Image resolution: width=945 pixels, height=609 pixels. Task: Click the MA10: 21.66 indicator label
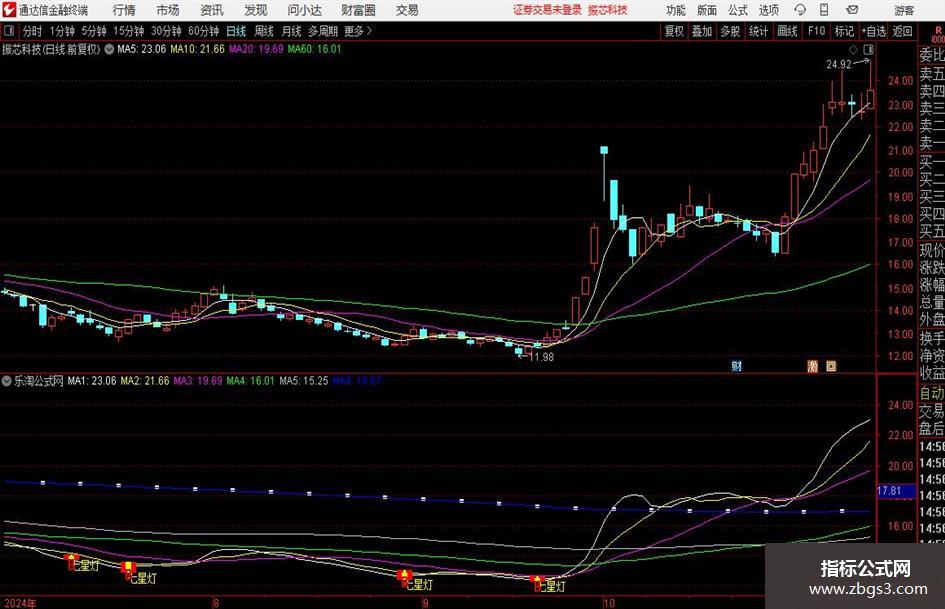pyautogui.click(x=197, y=49)
